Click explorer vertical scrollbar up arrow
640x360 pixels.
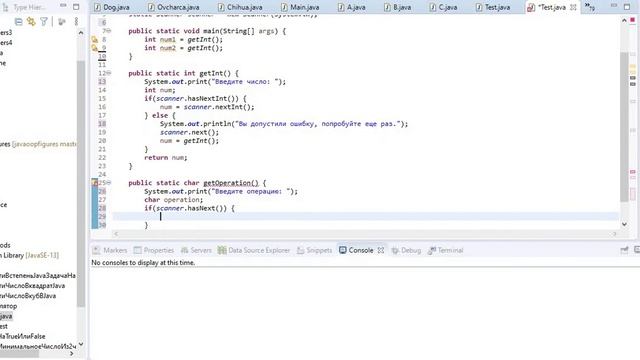81,33
